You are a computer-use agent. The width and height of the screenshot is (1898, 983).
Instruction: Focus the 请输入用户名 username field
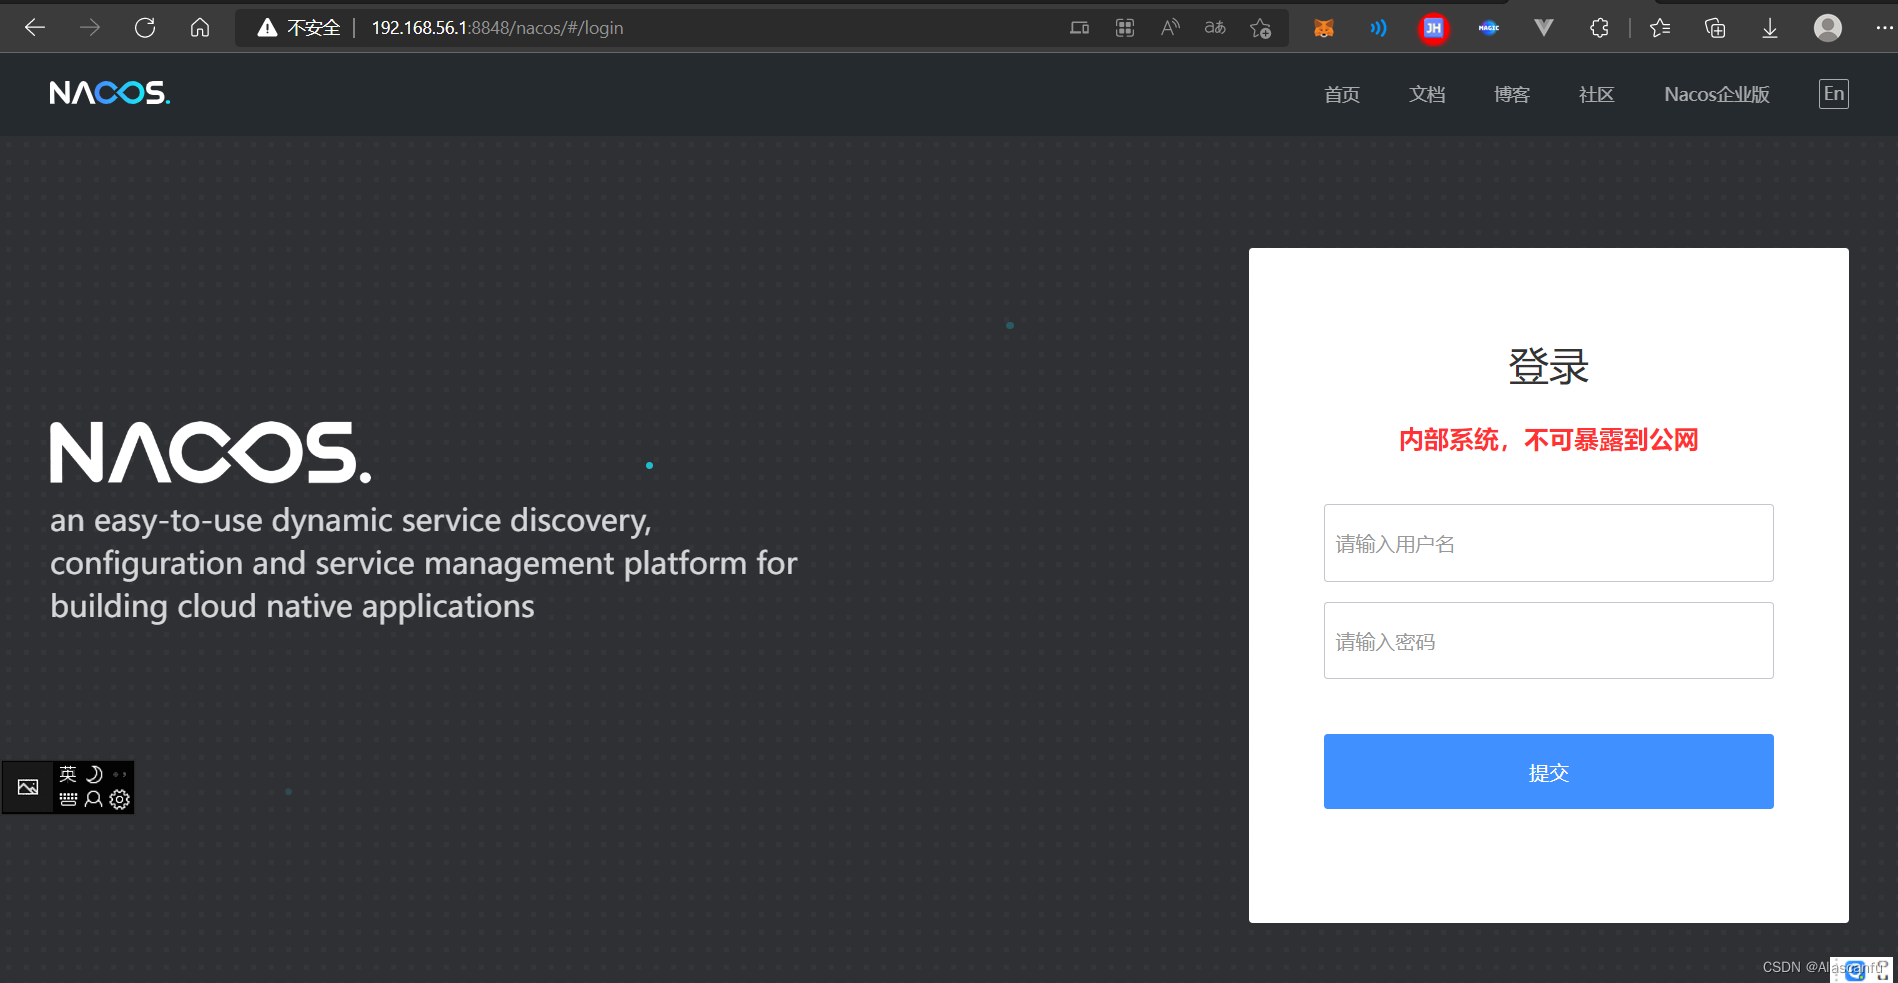pyautogui.click(x=1549, y=543)
